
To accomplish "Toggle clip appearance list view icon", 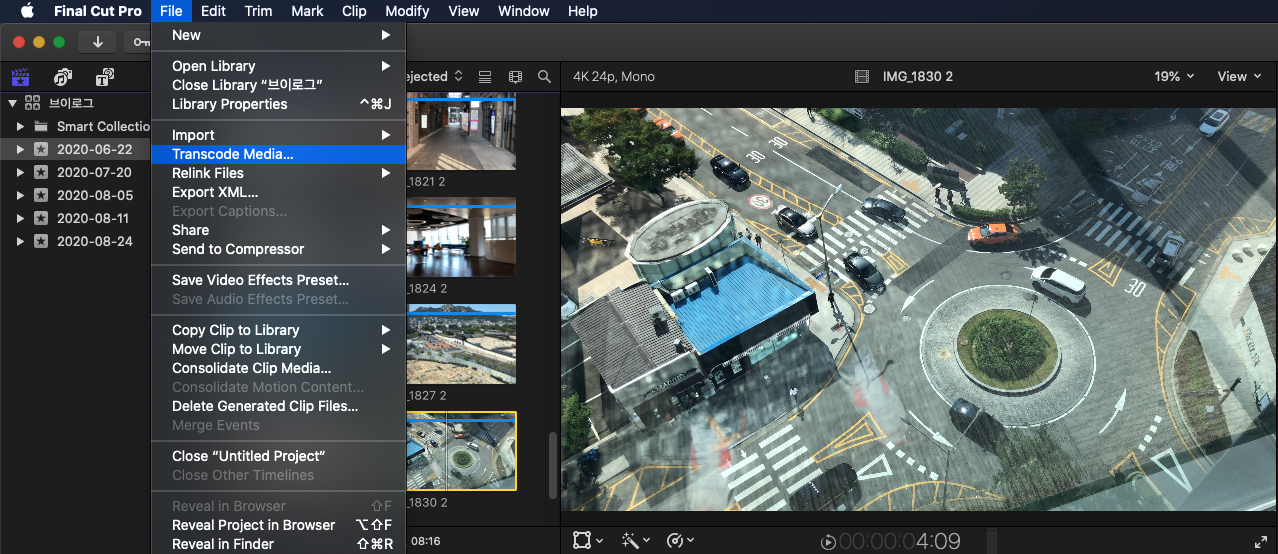I will 485,76.
